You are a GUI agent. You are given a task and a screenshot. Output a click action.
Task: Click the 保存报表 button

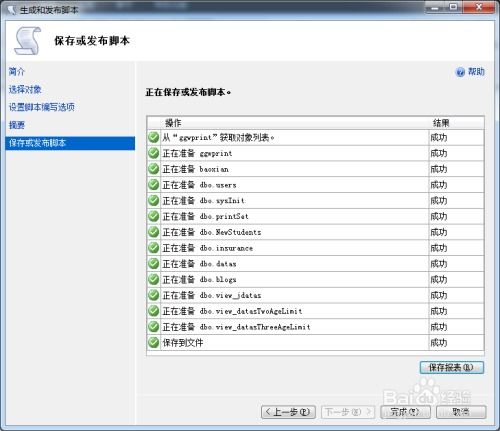pyautogui.click(x=452, y=367)
